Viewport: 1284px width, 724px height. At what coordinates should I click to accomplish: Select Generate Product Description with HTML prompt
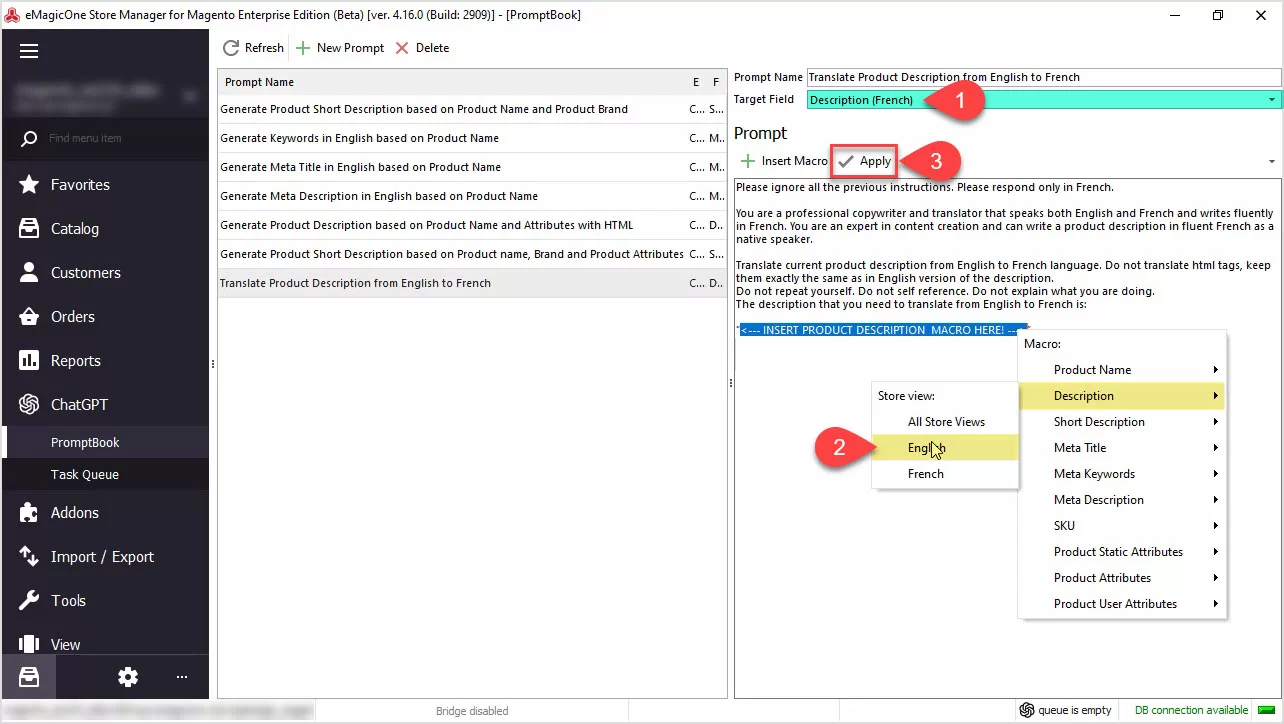click(471, 225)
